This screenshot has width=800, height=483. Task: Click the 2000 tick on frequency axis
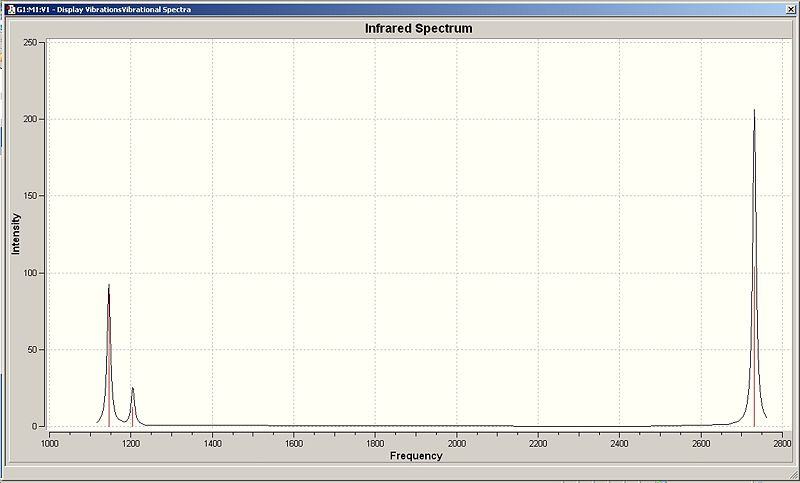pyautogui.click(x=457, y=443)
